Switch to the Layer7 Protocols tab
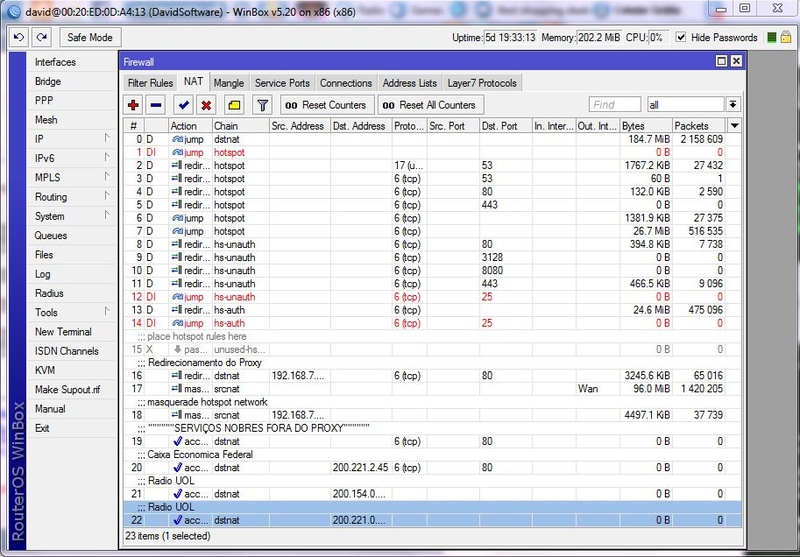800x557 pixels. pos(482,83)
